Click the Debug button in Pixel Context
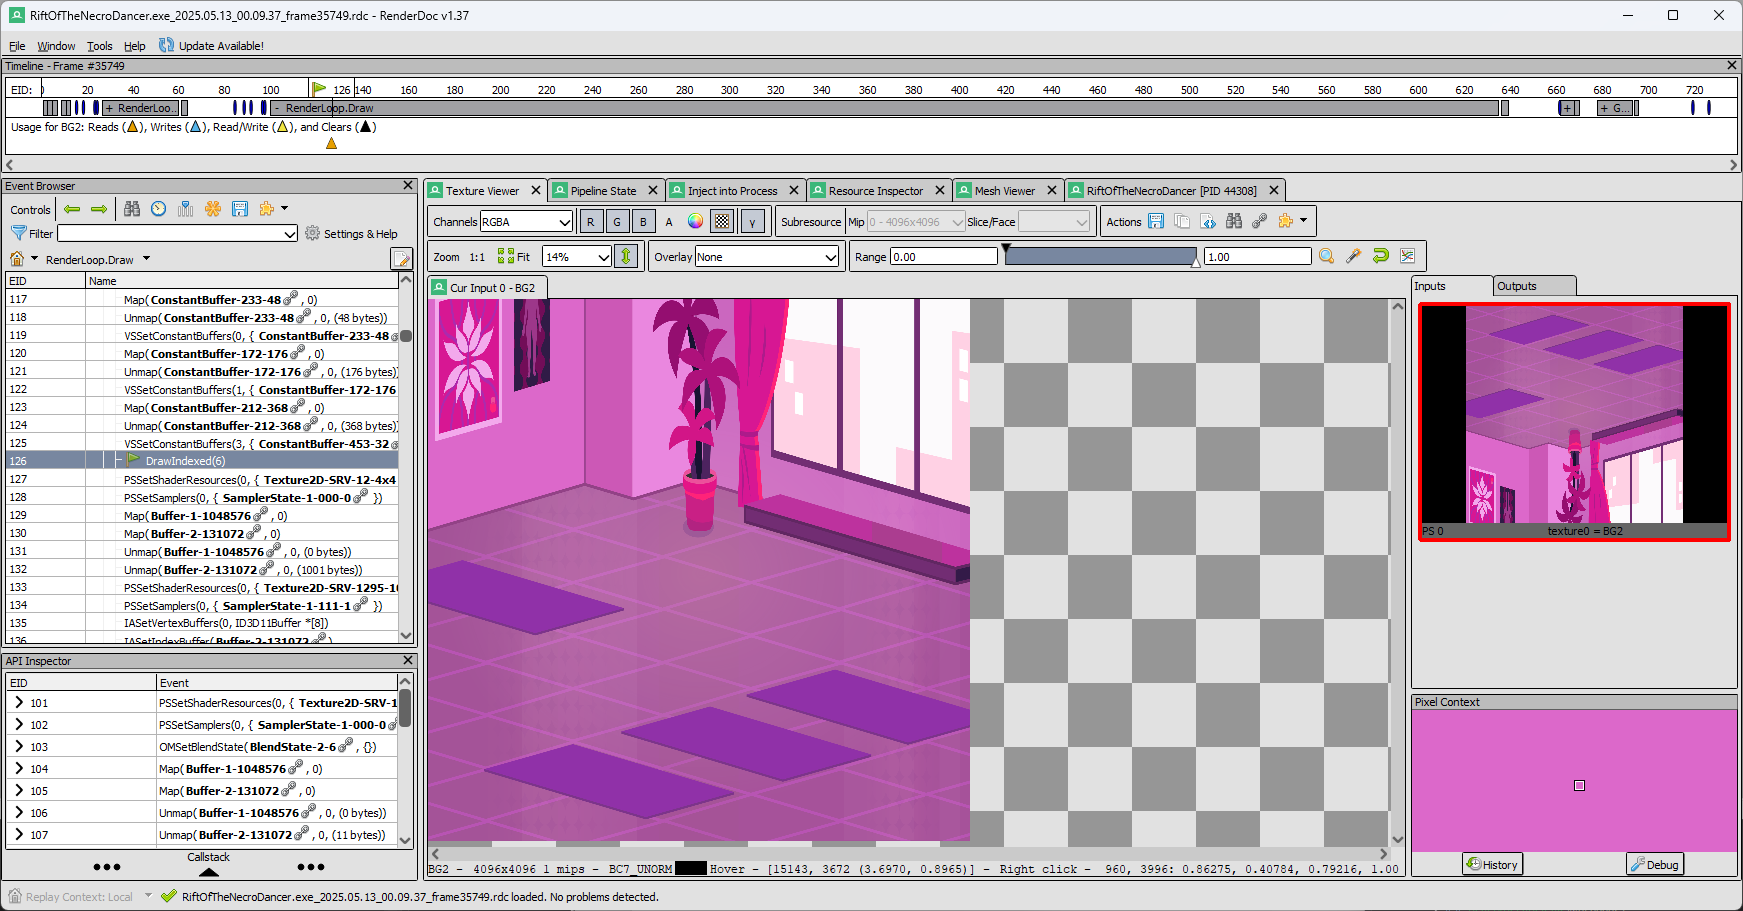The height and width of the screenshot is (911, 1743). (1655, 865)
